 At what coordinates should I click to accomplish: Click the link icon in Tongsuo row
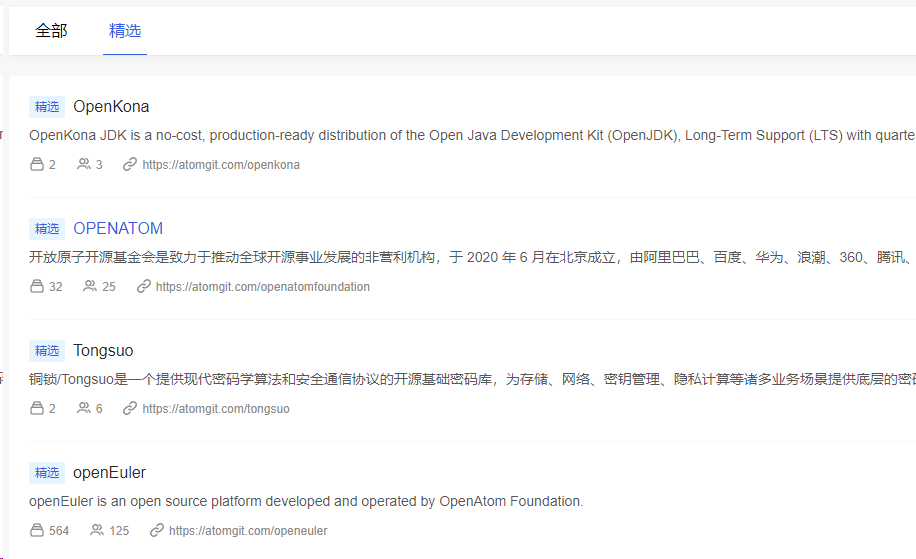[x=130, y=409]
